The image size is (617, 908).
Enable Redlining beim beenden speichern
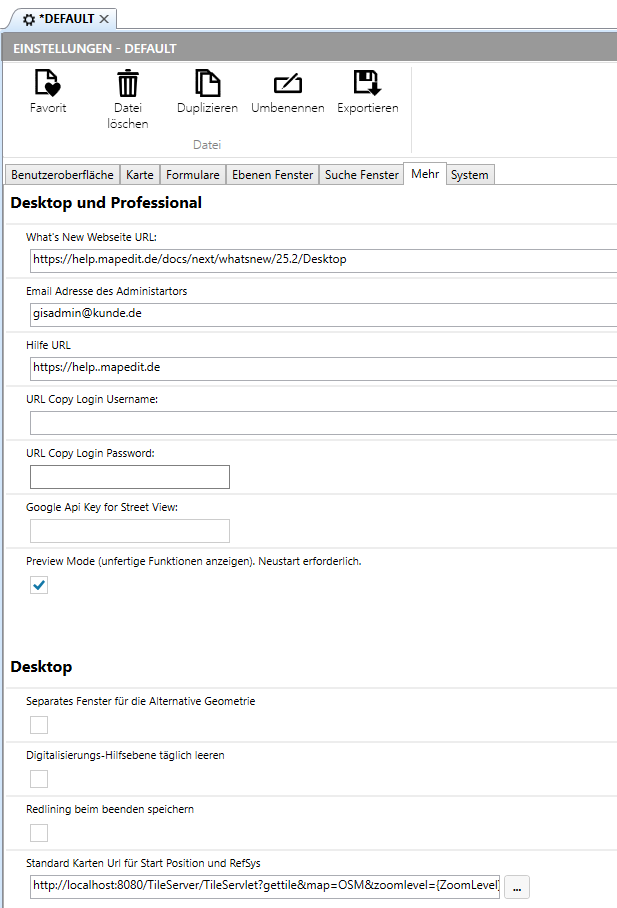click(x=39, y=833)
